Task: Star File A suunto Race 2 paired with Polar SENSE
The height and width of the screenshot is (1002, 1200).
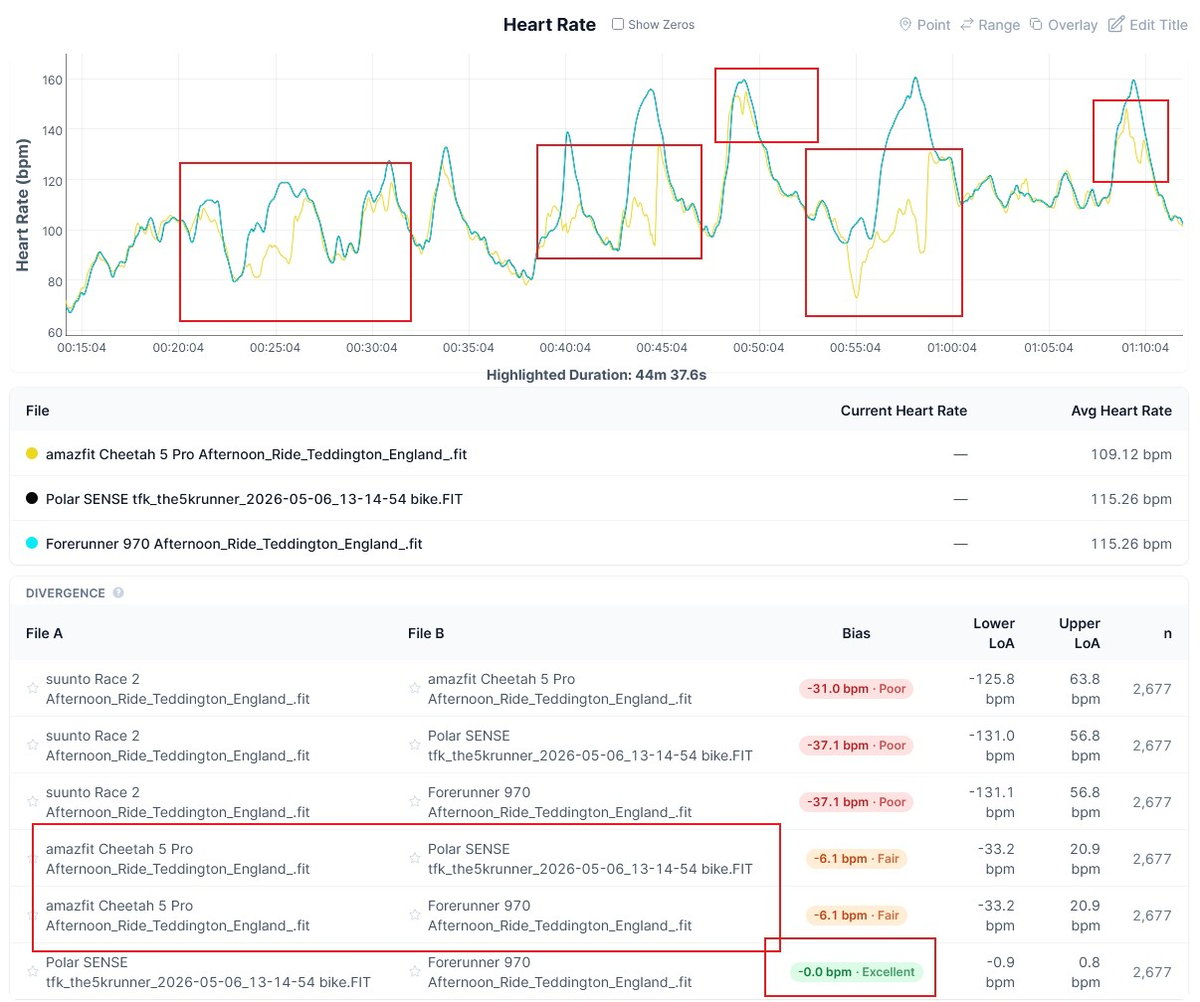Action: coord(33,745)
